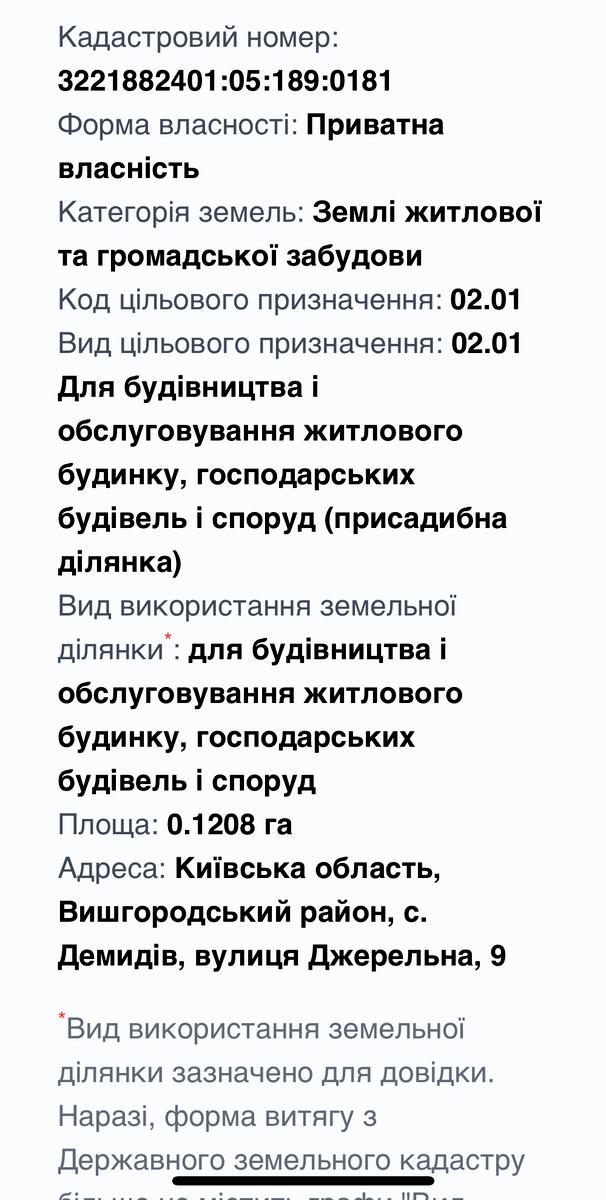Tap the home indicator bar at bottom

coord(303,1180)
